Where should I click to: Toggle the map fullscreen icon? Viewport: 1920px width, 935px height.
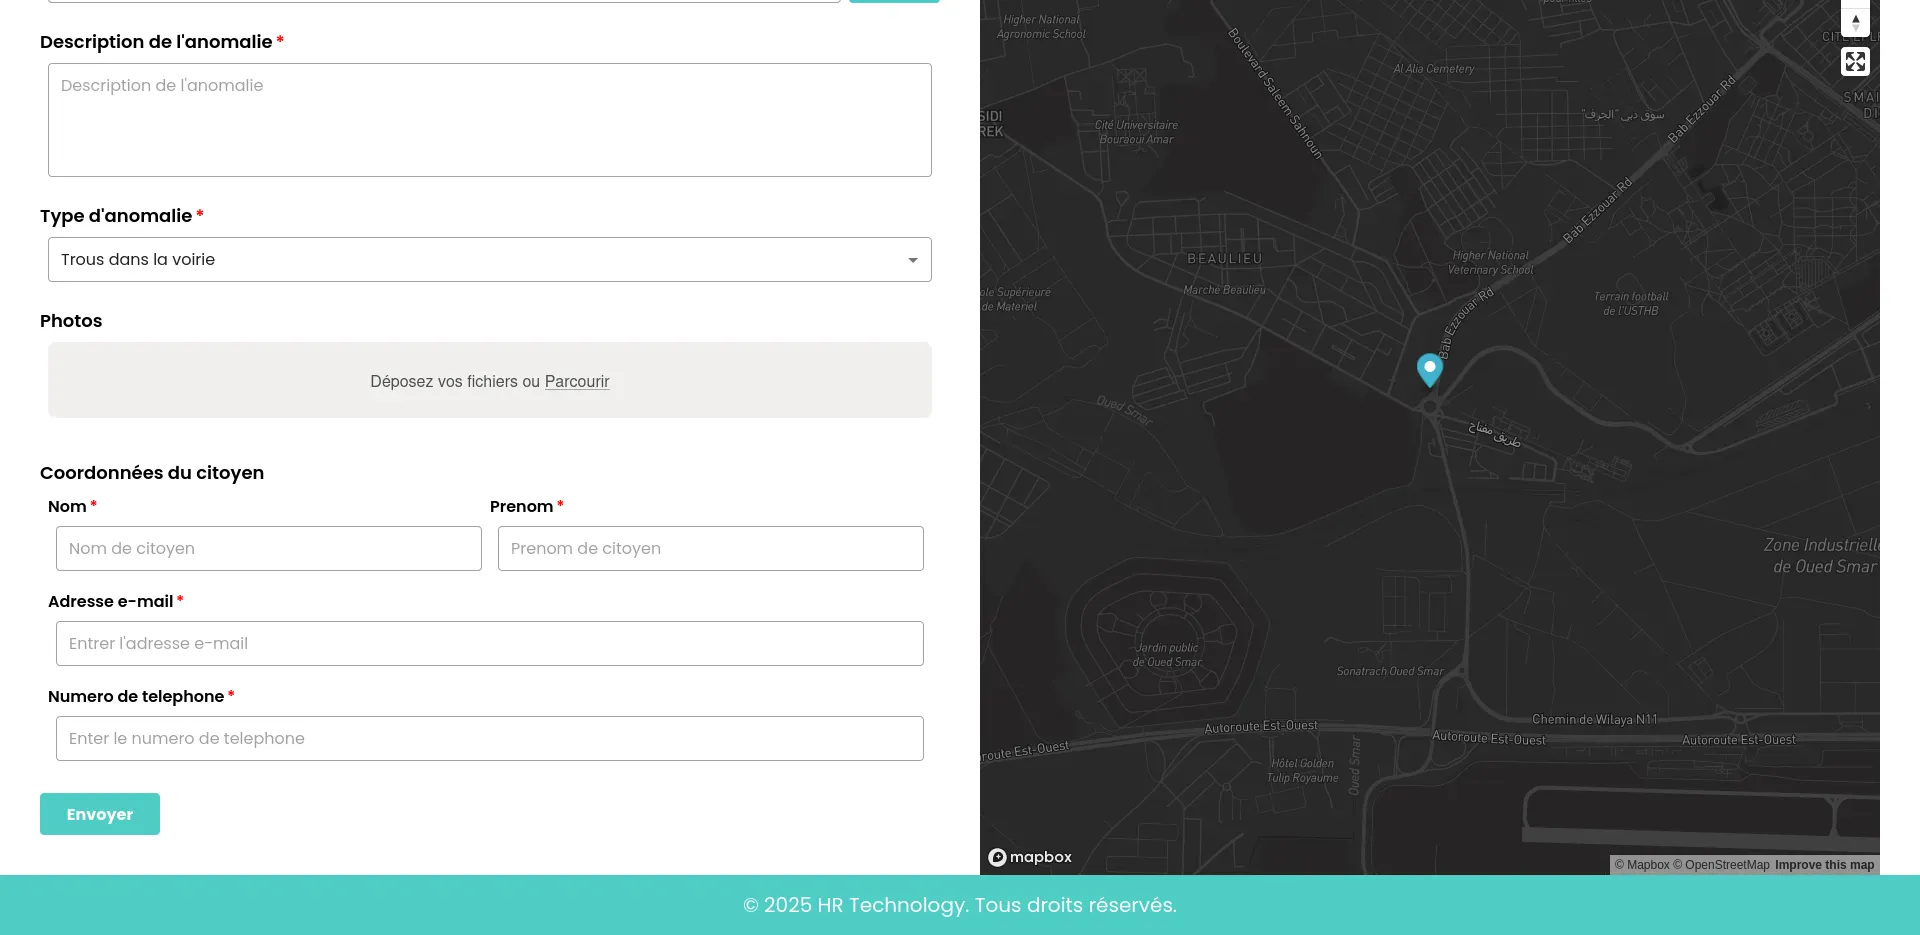click(1855, 62)
